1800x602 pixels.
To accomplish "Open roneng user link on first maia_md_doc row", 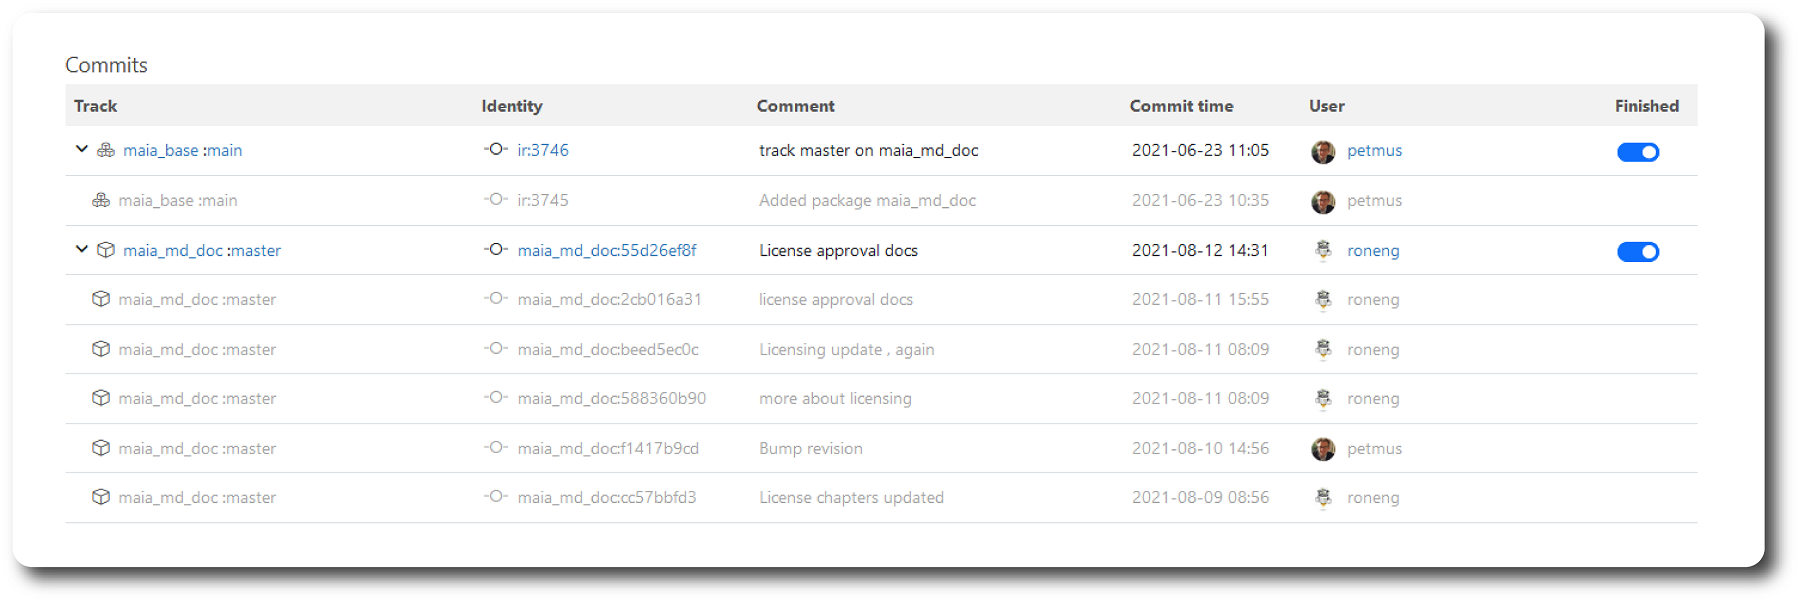I will [x=1373, y=250].
